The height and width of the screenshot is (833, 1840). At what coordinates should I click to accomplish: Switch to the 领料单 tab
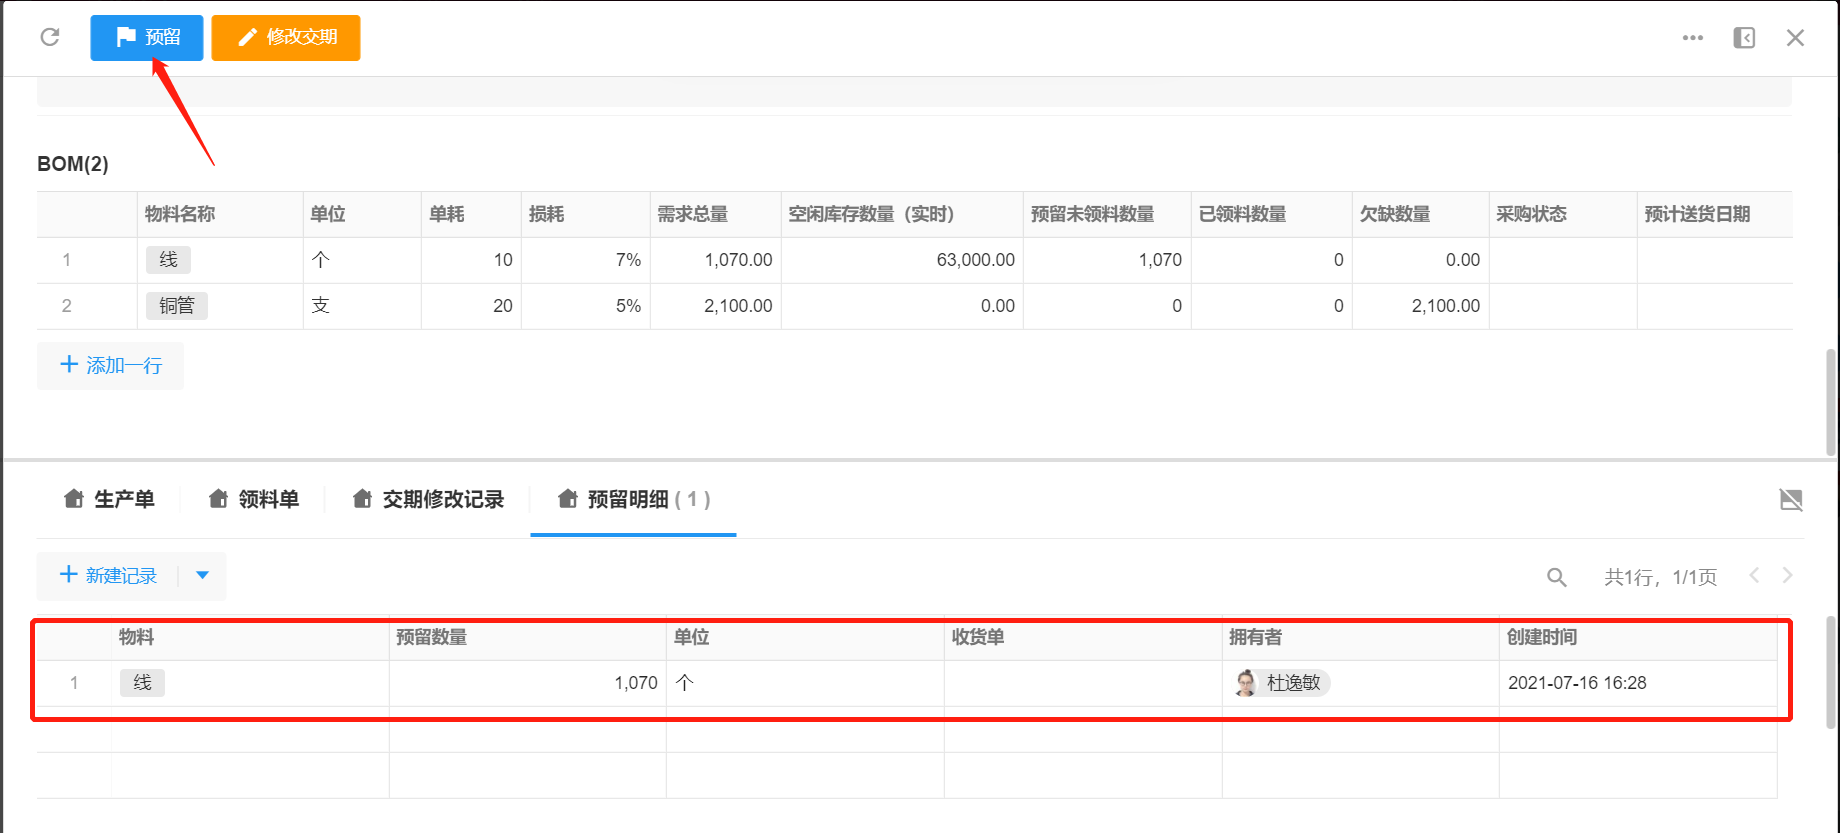coord(254,499)
